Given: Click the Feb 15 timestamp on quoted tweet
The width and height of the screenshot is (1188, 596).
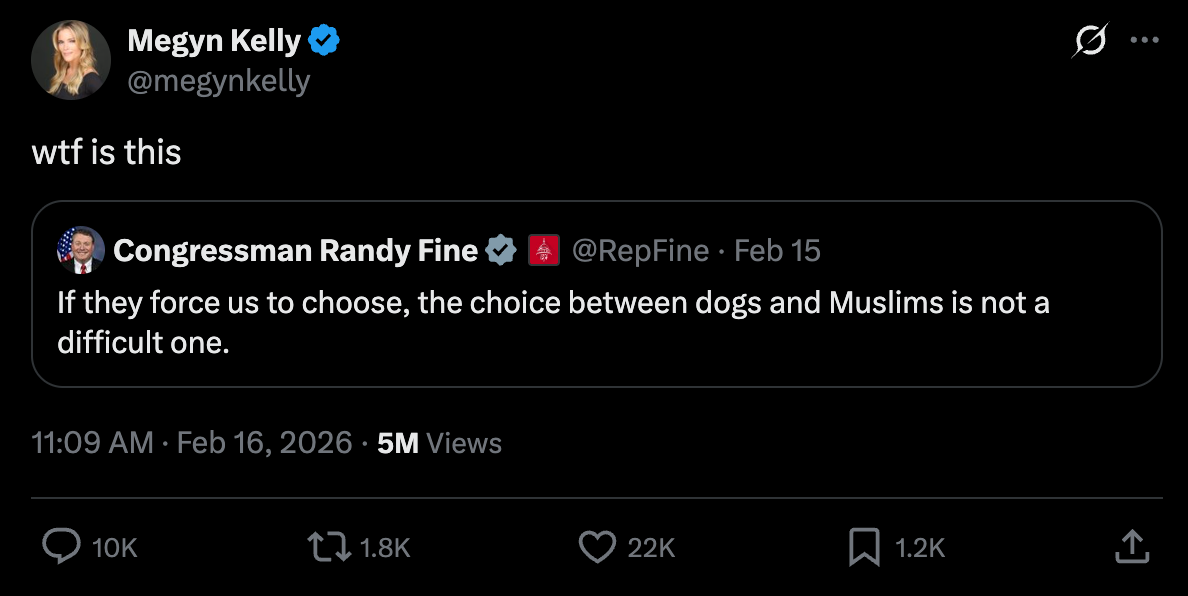Looking at the screenshot, I should pyautogui.click(x=777, y=251).
